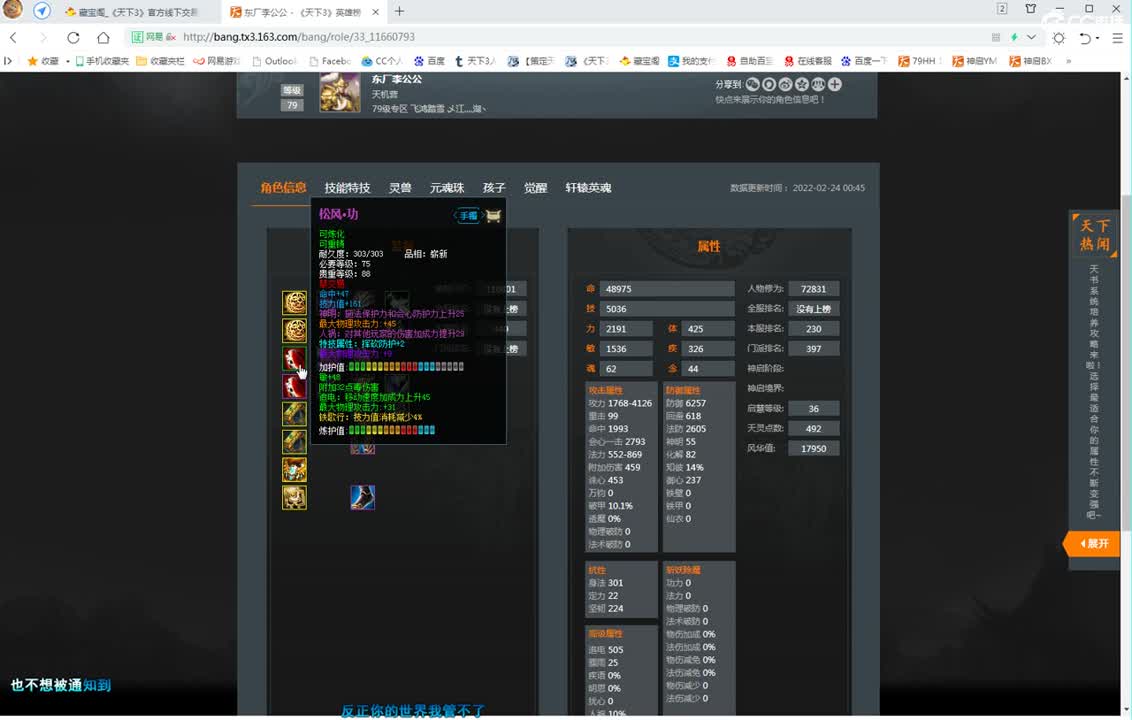Click the browser back arrow
The width and height of the screenshot is (1132, 720).
coord(13,37)
